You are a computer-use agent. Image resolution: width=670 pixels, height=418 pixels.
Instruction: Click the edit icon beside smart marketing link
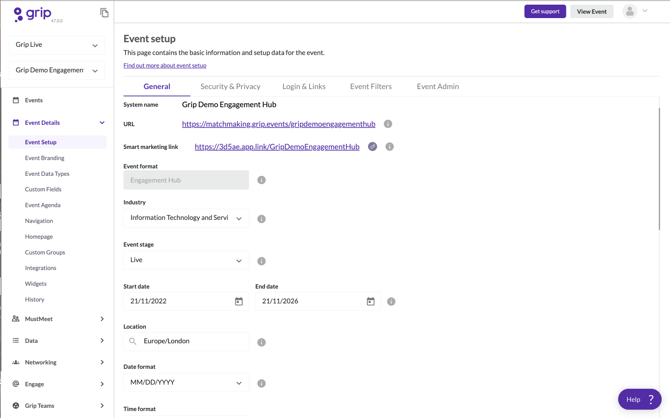372,147
